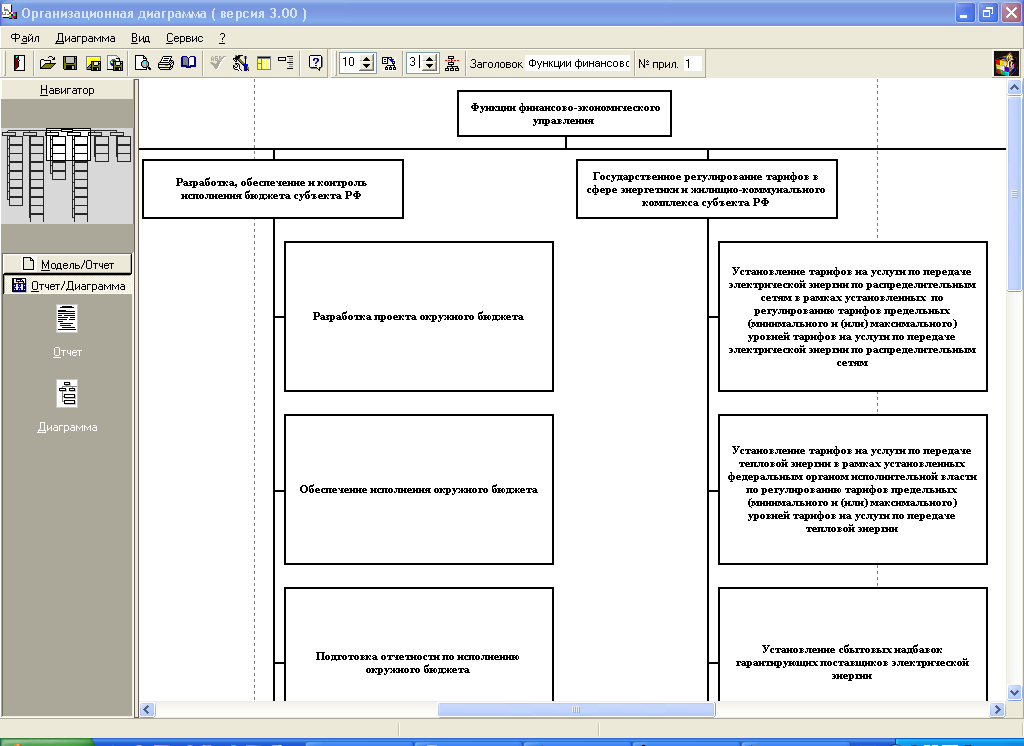Click the Навигатор panel header

(67, 90)
